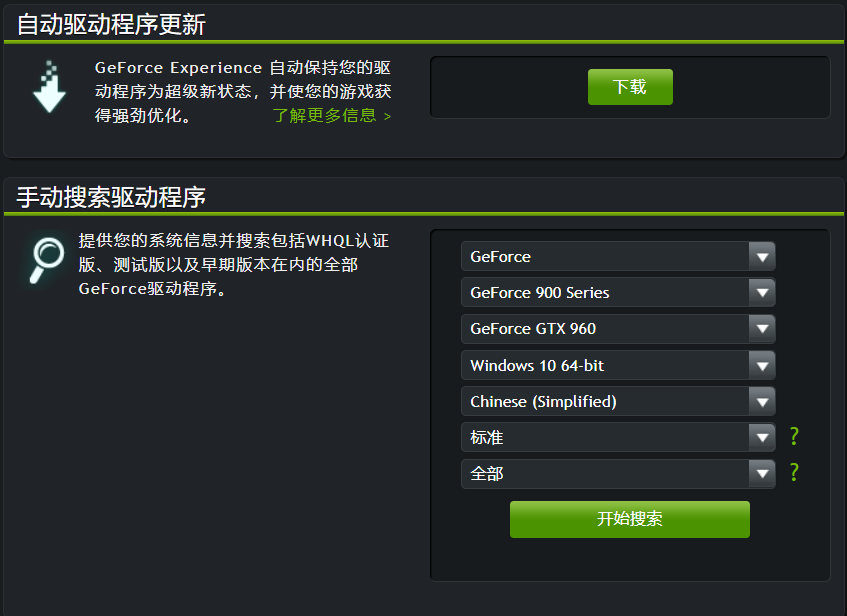
Task: Click the help question mark beside 全部
Action: point(794,473)
